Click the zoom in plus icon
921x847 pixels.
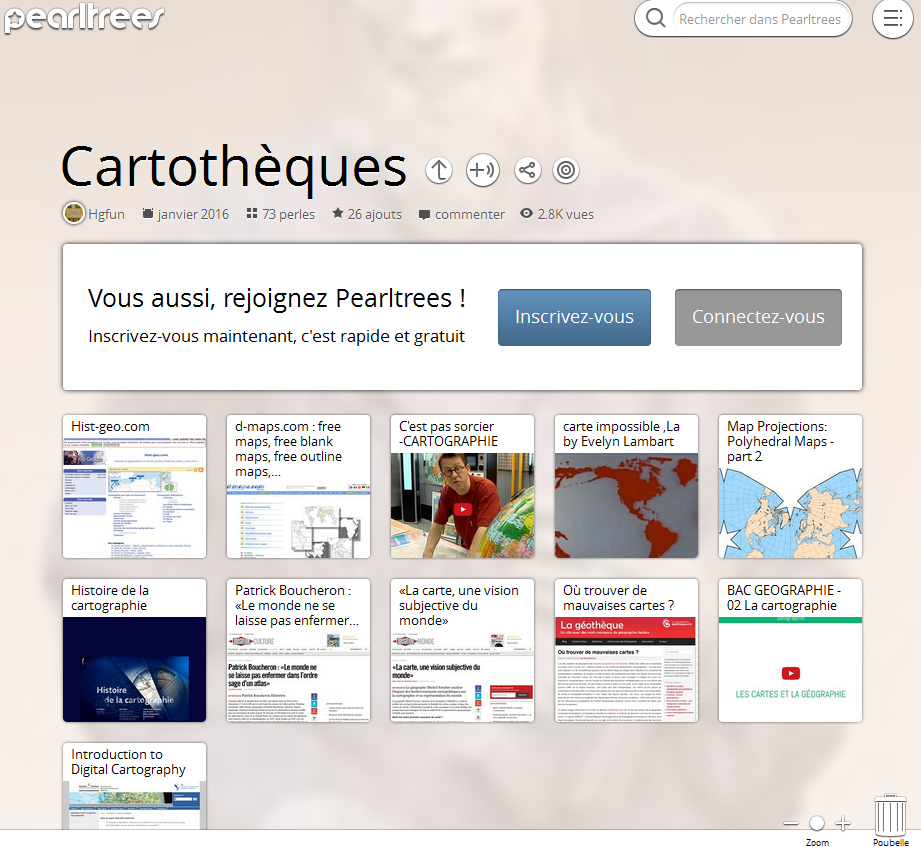point(843,824)
